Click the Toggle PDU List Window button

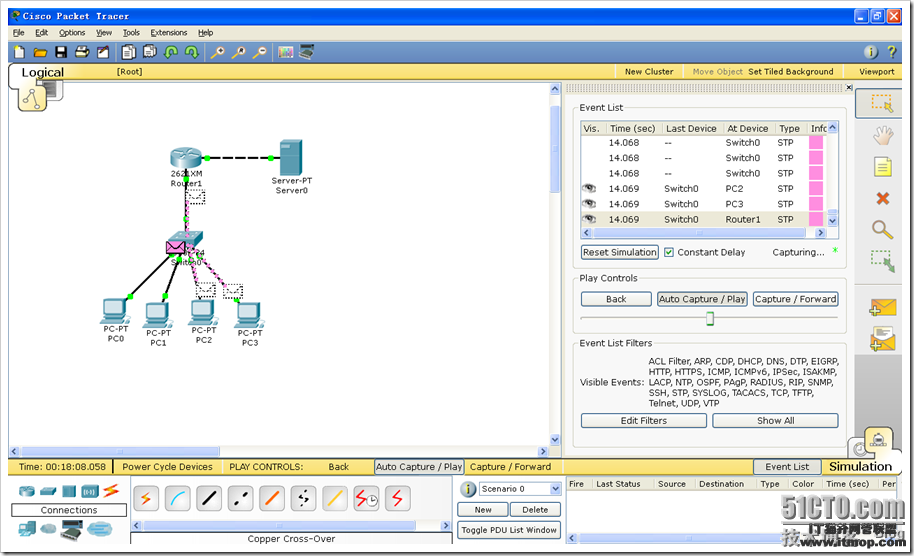pos(509,530)
